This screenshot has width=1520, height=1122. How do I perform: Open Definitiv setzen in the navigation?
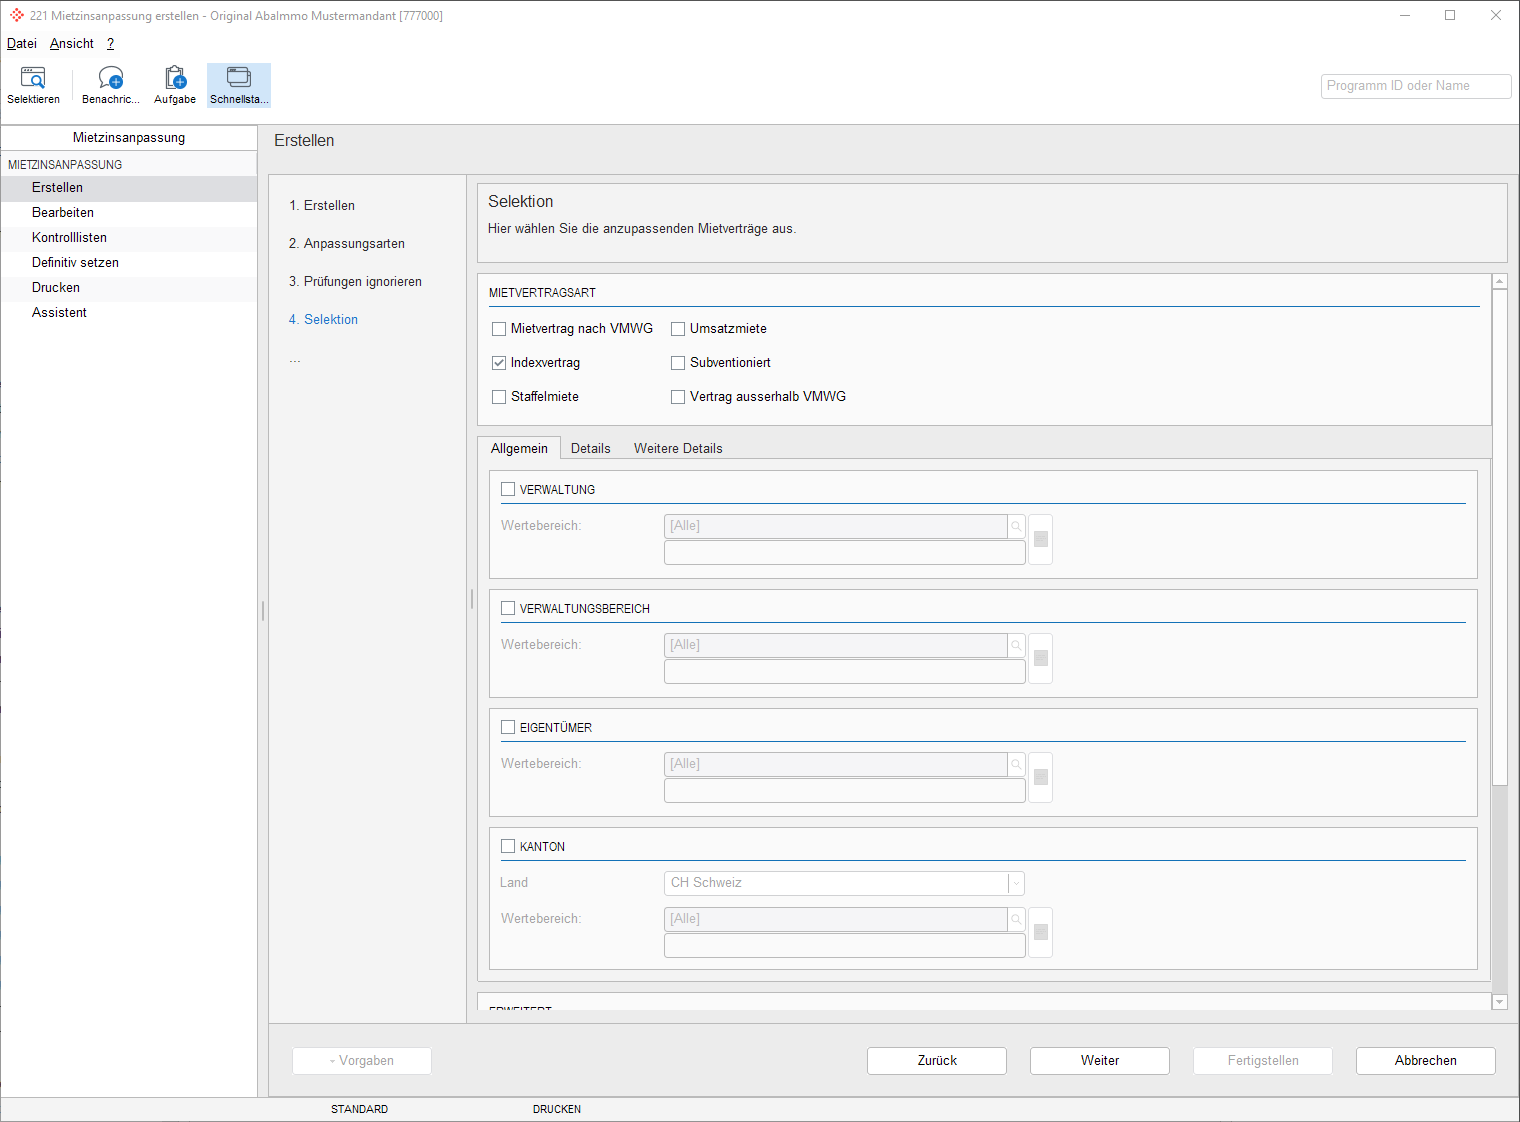[x=129, y=263]
